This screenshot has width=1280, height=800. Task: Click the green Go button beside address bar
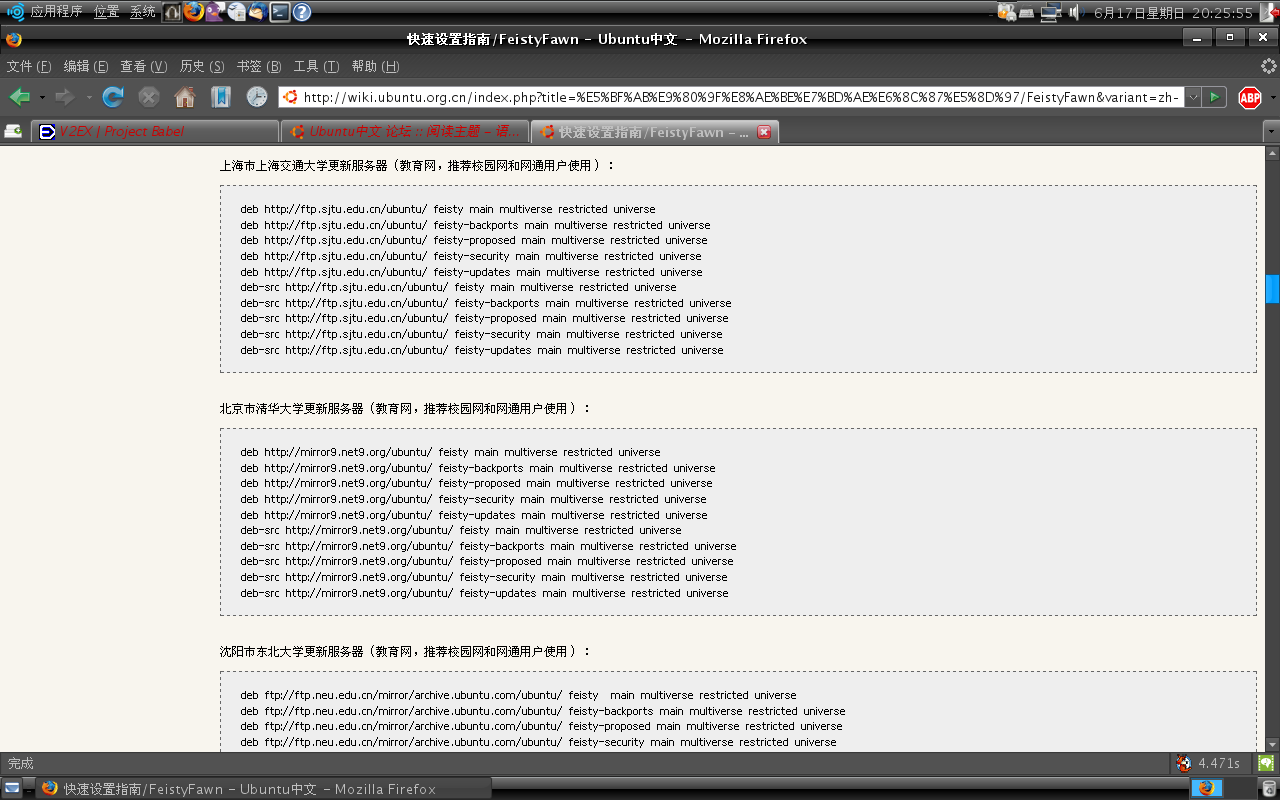coord(1214,97)
